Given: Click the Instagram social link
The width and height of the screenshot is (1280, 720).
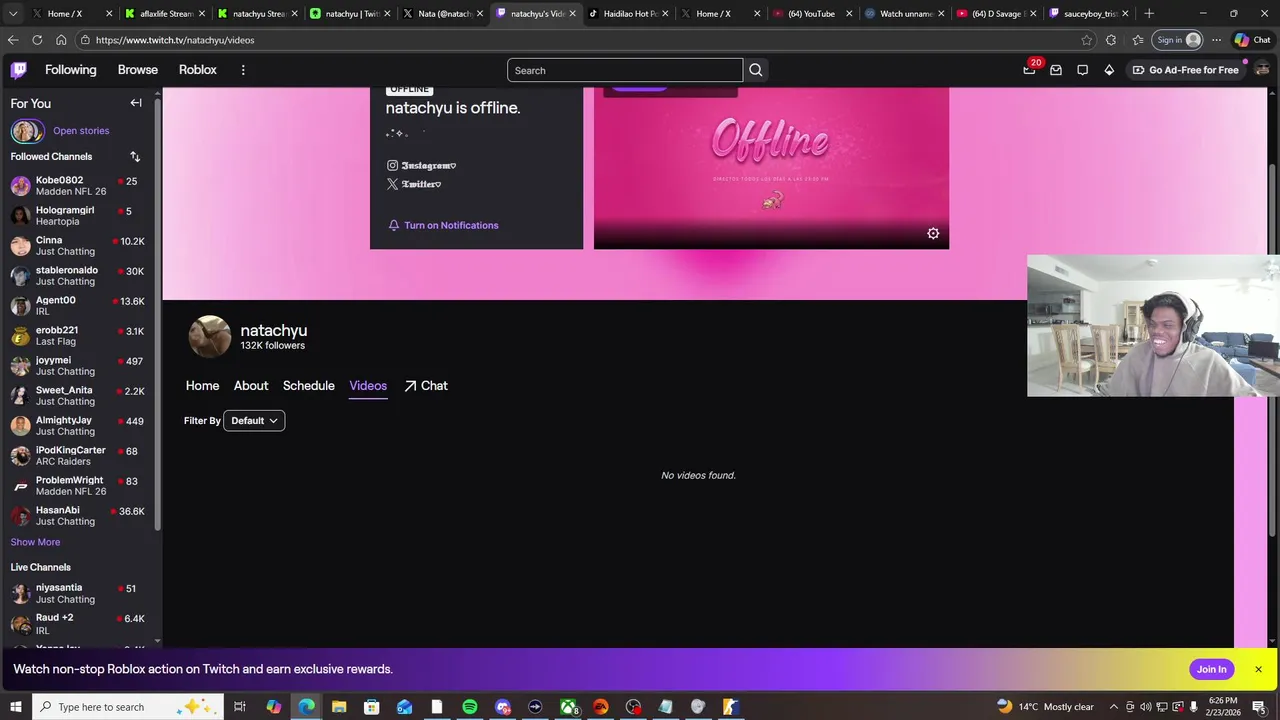Looking at the screenshot, I should (421, 166).
